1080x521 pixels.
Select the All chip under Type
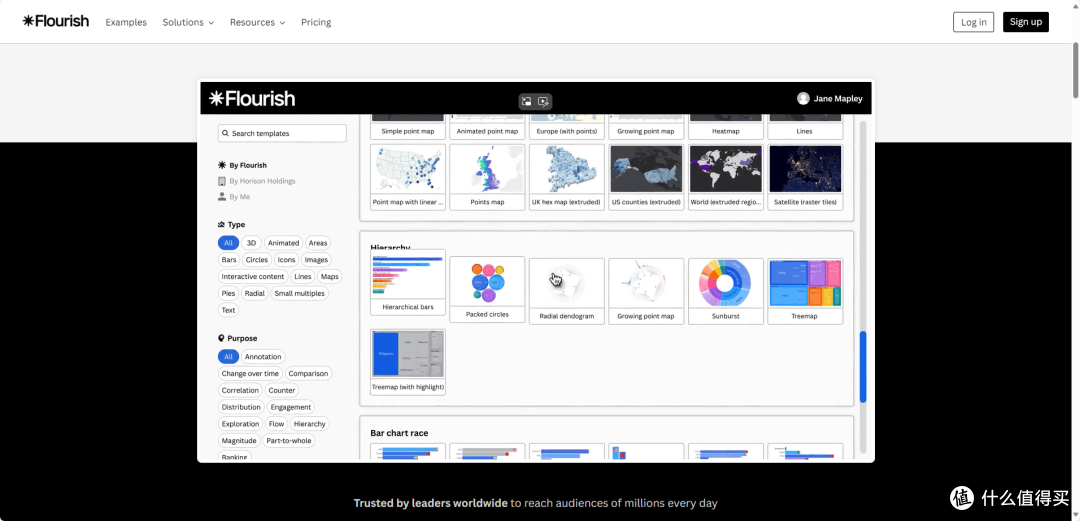228,243
